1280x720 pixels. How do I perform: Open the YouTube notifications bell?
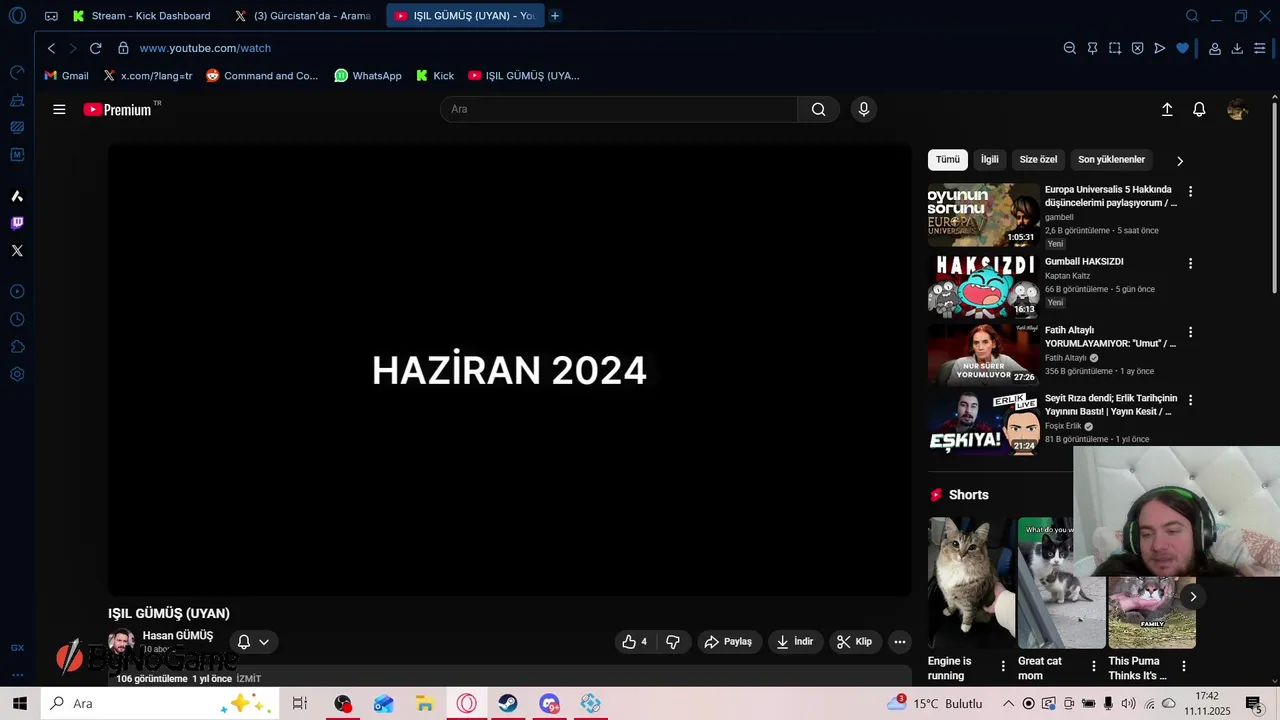tap(1199, 110)
